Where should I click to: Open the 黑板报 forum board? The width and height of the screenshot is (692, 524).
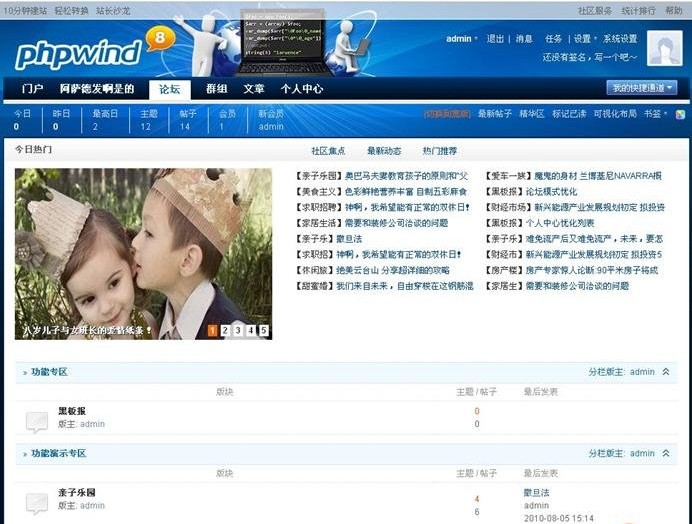pos(72,411)
